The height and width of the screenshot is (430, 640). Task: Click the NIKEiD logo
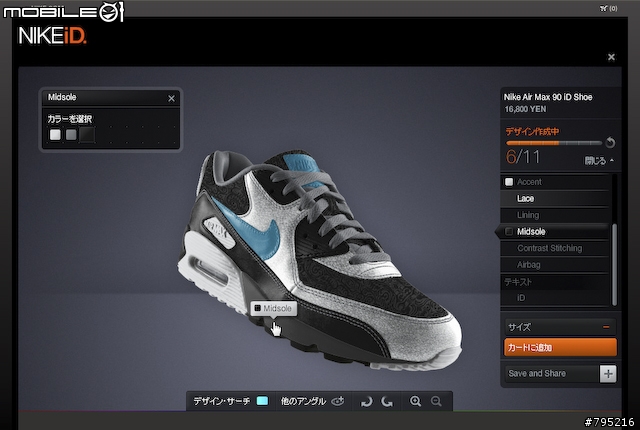click(x=52, y=36)
